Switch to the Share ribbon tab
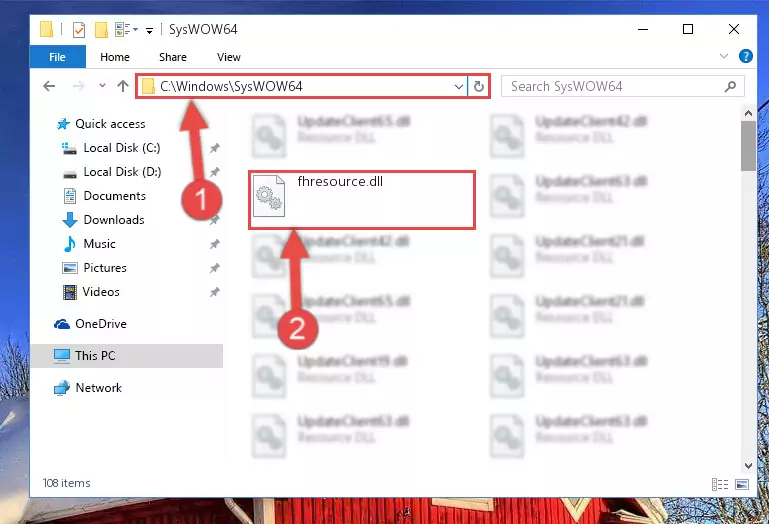Viewport: 769px width, 524px height. pyautogui.click(x=173, y=57)
